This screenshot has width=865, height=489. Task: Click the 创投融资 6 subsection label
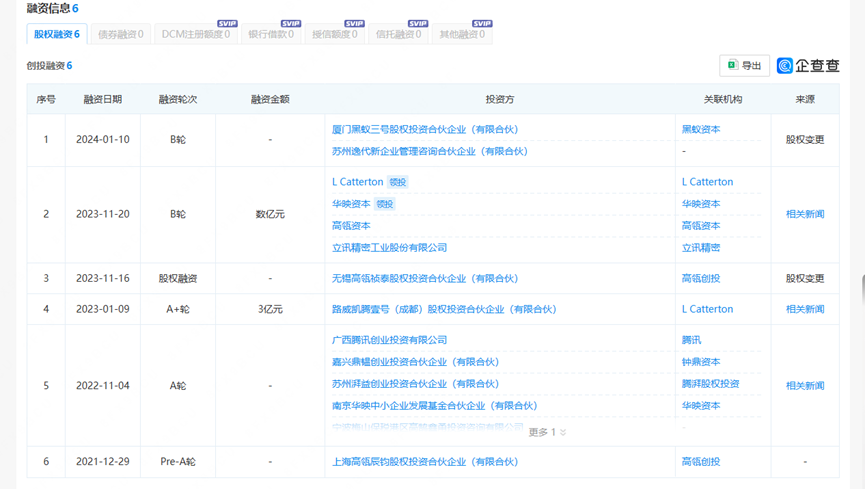tap(49, 66)
